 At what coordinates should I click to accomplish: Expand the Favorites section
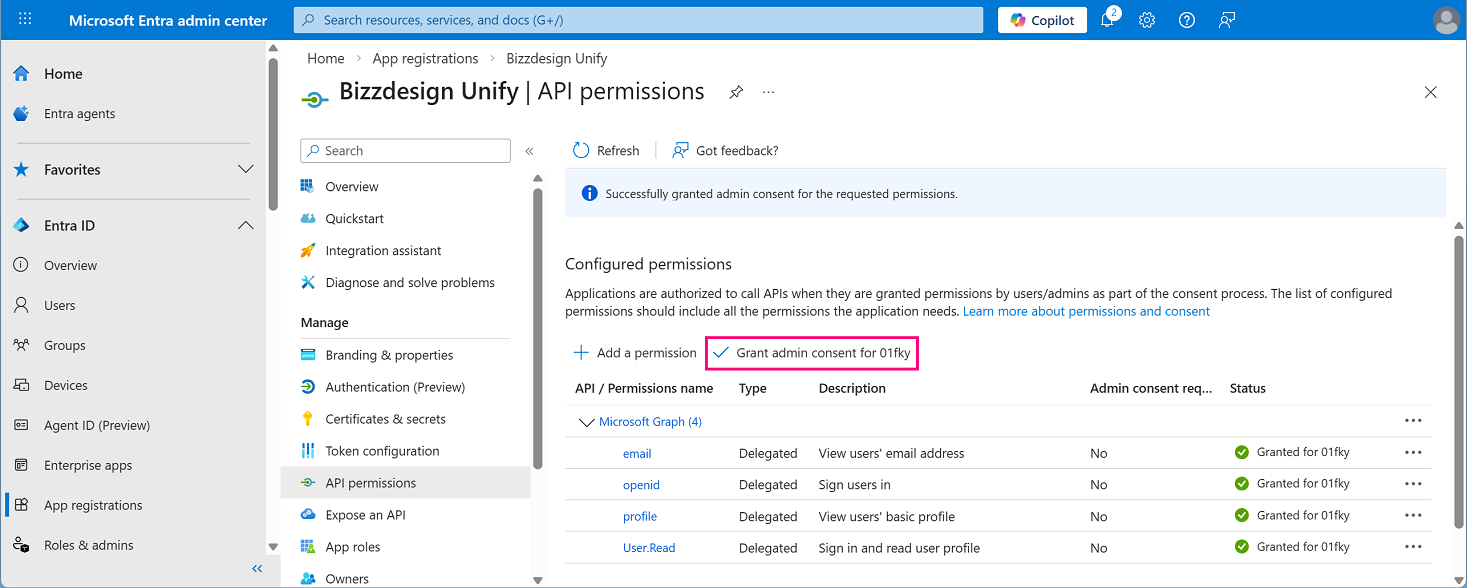coord(246,169)
